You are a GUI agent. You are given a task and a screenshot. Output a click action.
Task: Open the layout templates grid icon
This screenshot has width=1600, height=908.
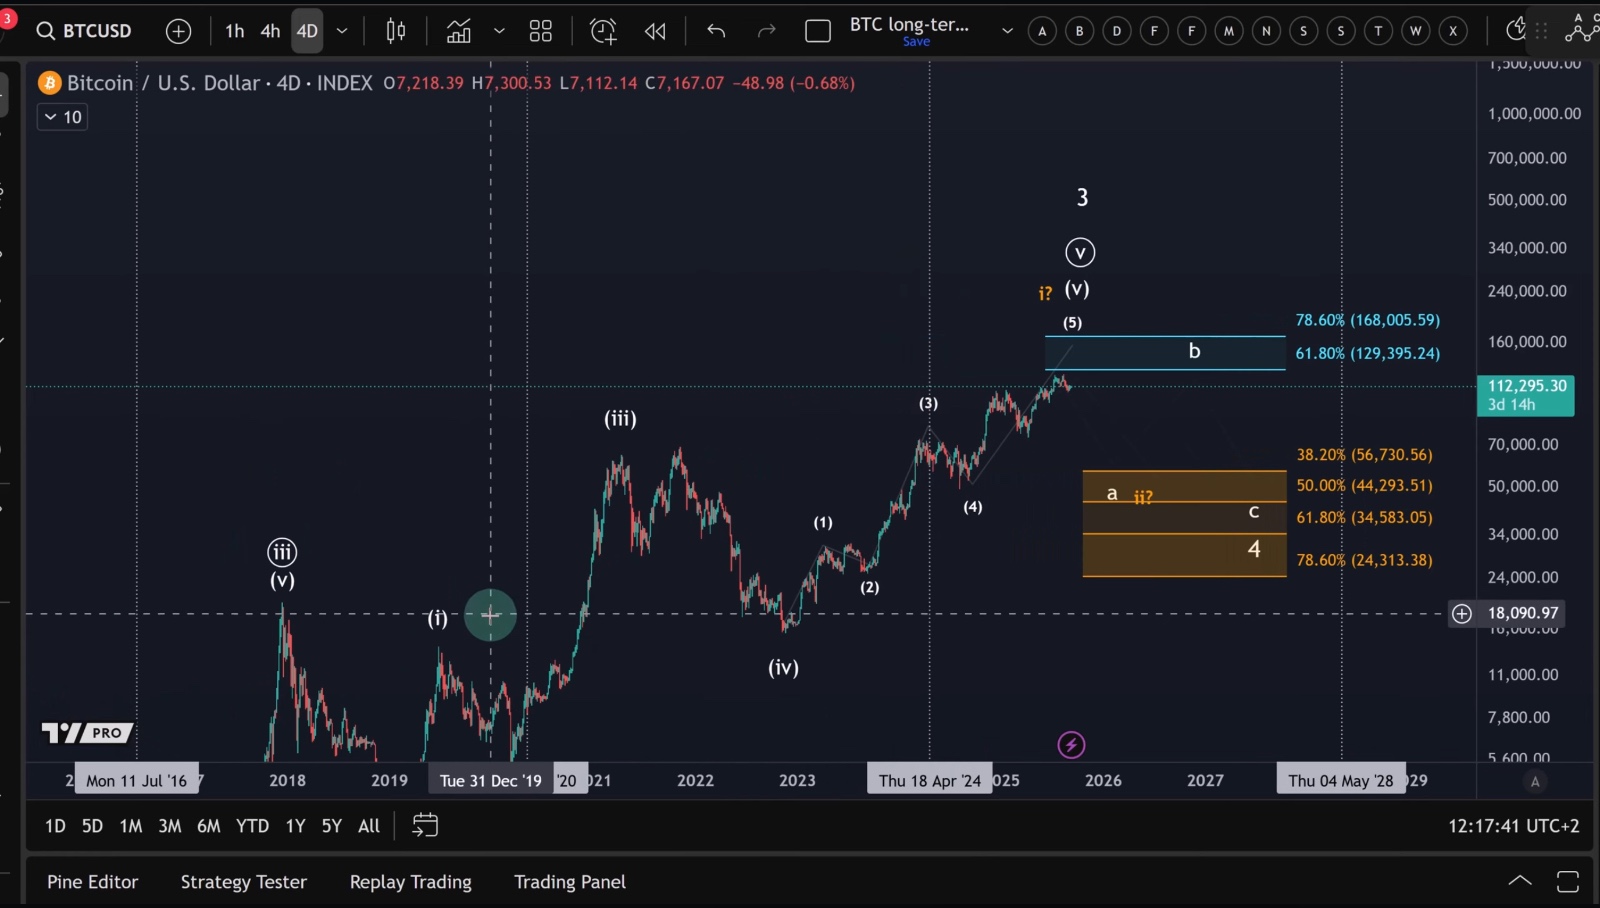pos(541,31)
